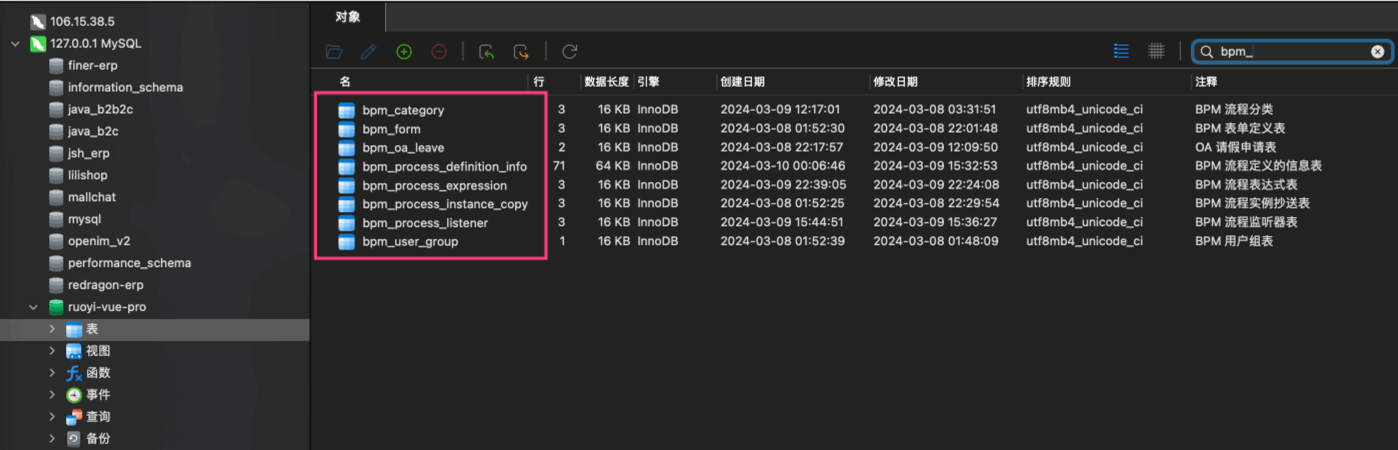Viewport: 1398px width, 450px height.
Task: Clear the bpm_ search filter
Action: click(x=1377, y=52)
